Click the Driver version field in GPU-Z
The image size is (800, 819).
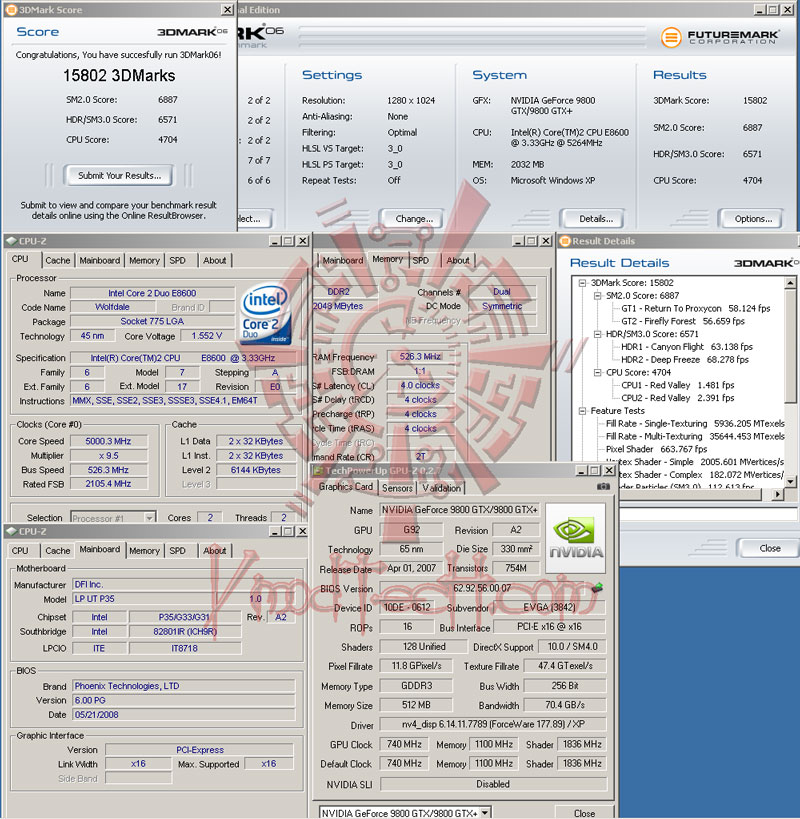pos(493,724)
